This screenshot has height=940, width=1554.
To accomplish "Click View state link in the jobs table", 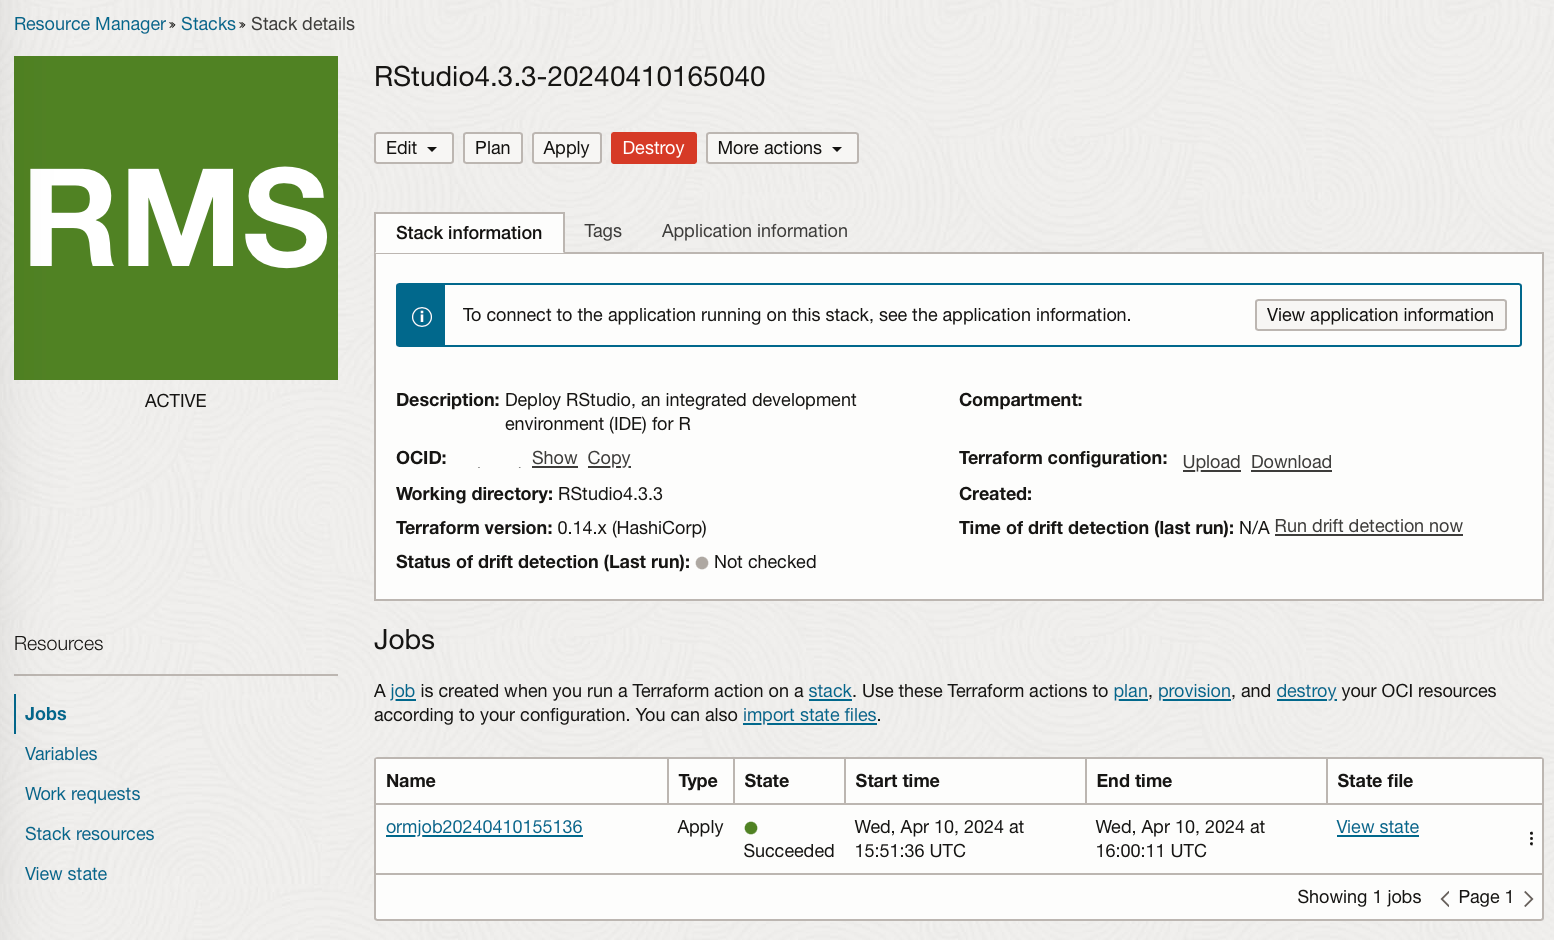I will click(1378, 827).
